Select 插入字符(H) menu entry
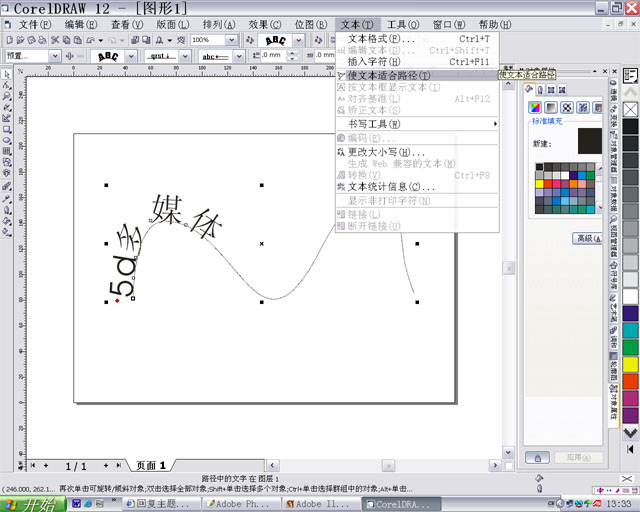Viewport: 640px width, 512px height. (x=417, y=62)
